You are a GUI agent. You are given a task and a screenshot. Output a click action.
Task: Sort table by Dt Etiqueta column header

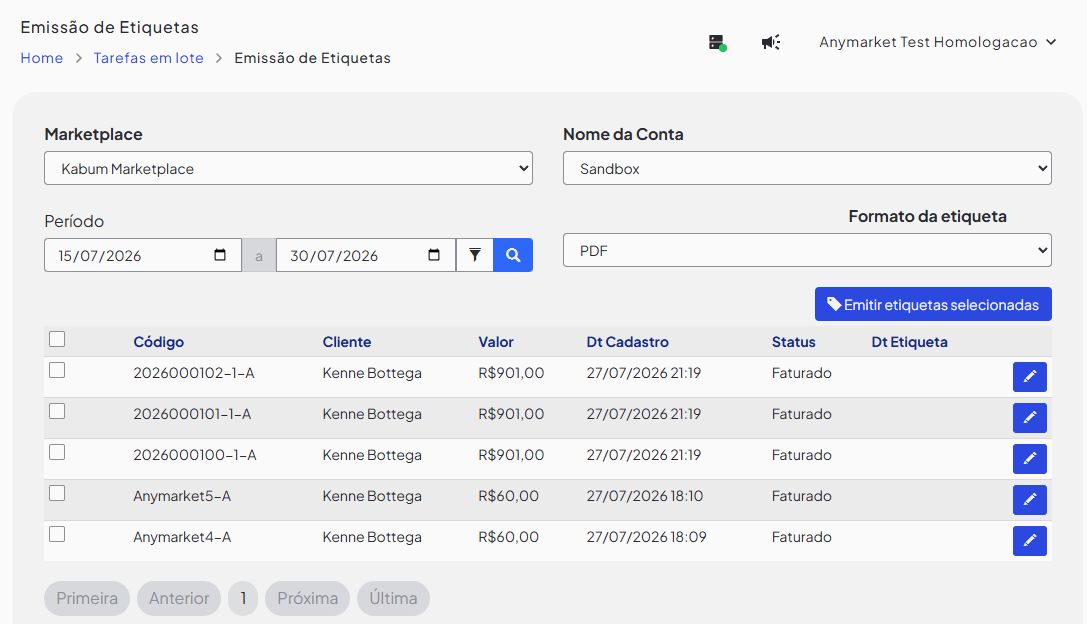click(x=910, y=342)
